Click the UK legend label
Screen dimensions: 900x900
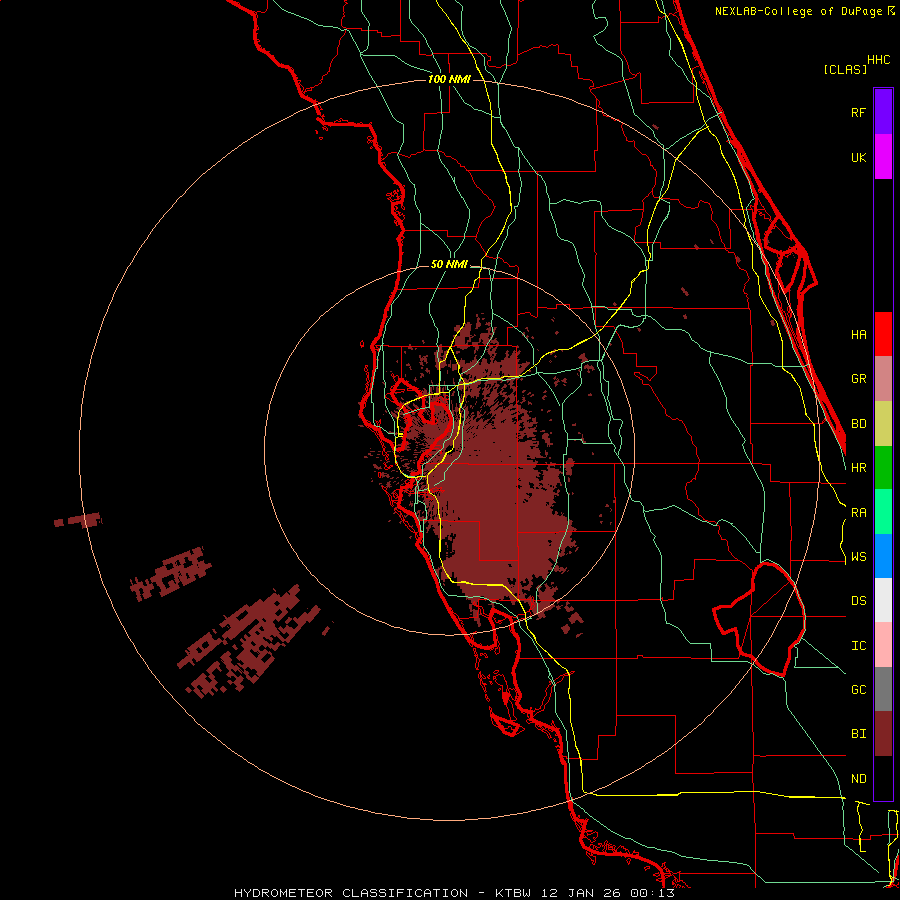point(858,157)
